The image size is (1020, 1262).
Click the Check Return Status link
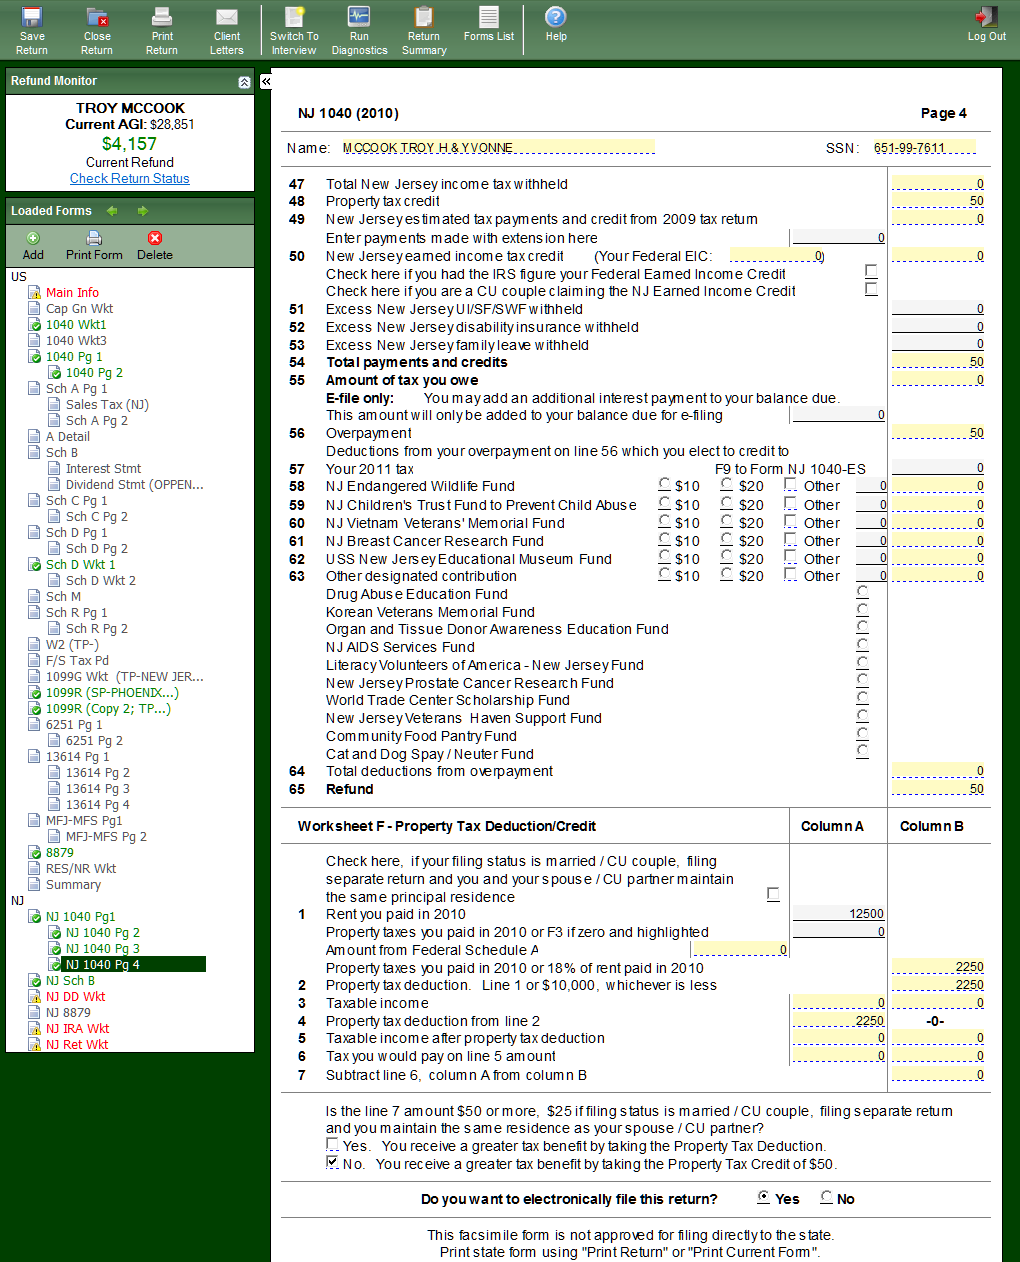129,179
